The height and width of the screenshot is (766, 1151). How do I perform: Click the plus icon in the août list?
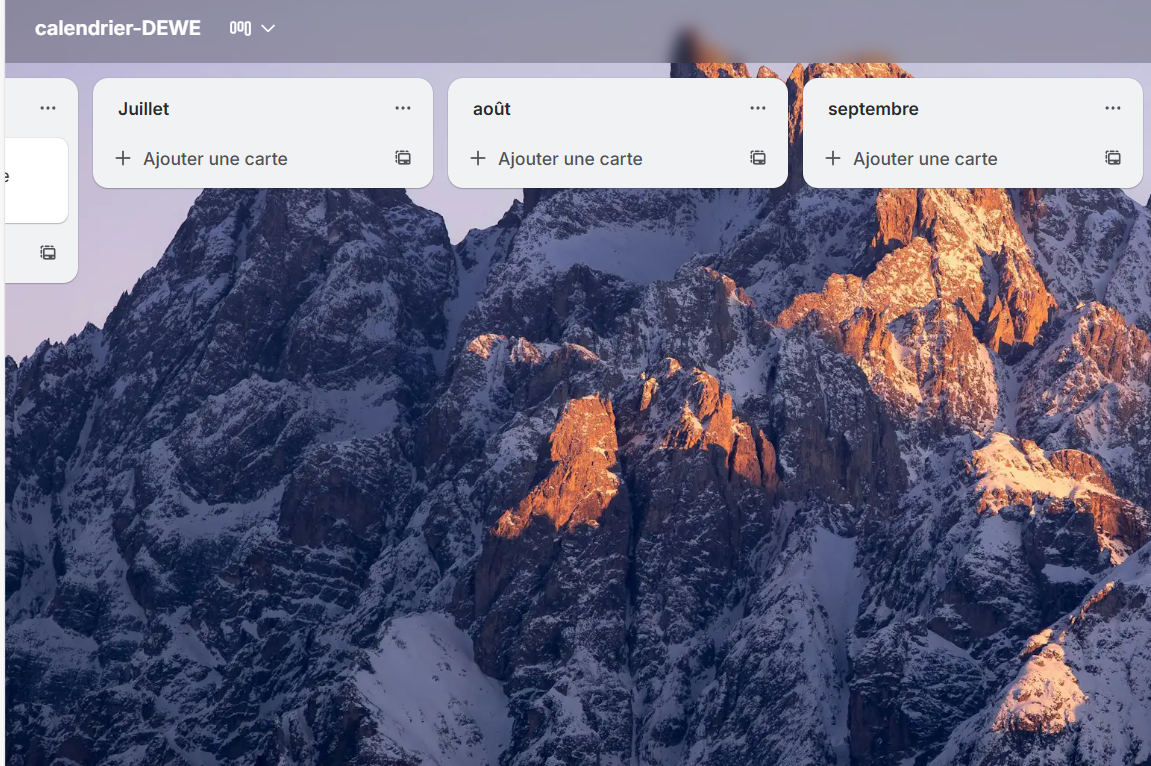pyautogui.click(x=478, y=158)
